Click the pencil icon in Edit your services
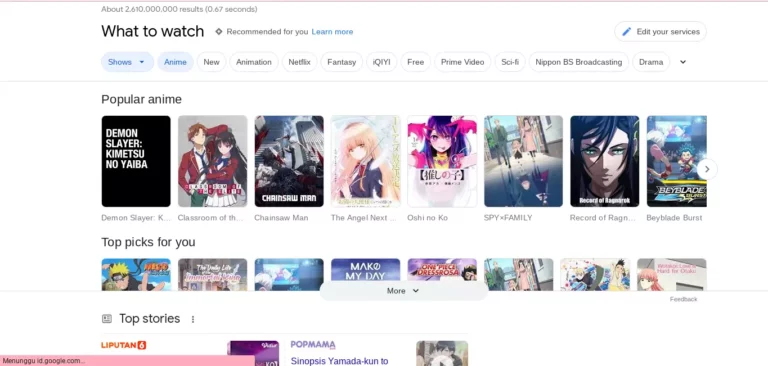The height and width of the screenshot is (366, 768). click(x=626, y=32)
